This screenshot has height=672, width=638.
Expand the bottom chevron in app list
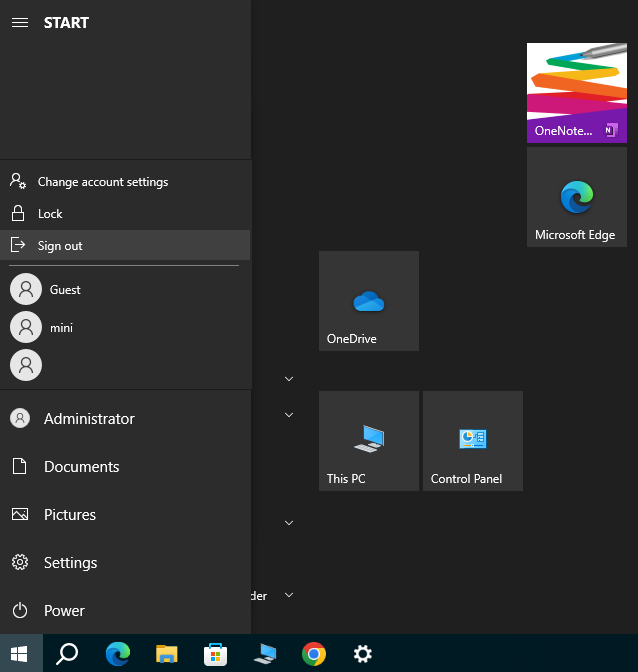pos(289,595)
